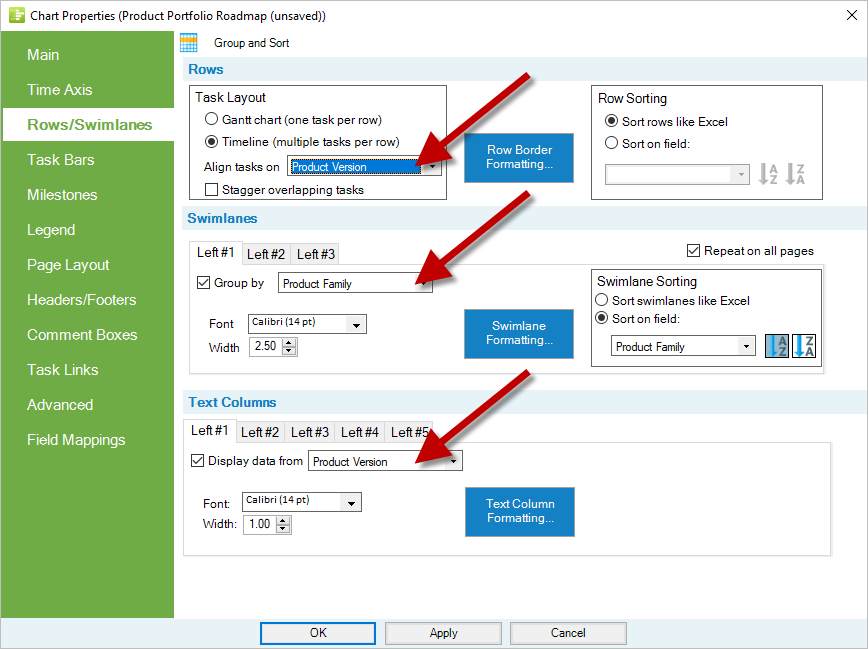Select swimlane Sort on field radio button
The width and height of the screenshot is (868, 649).
click(x=602, y=318)
